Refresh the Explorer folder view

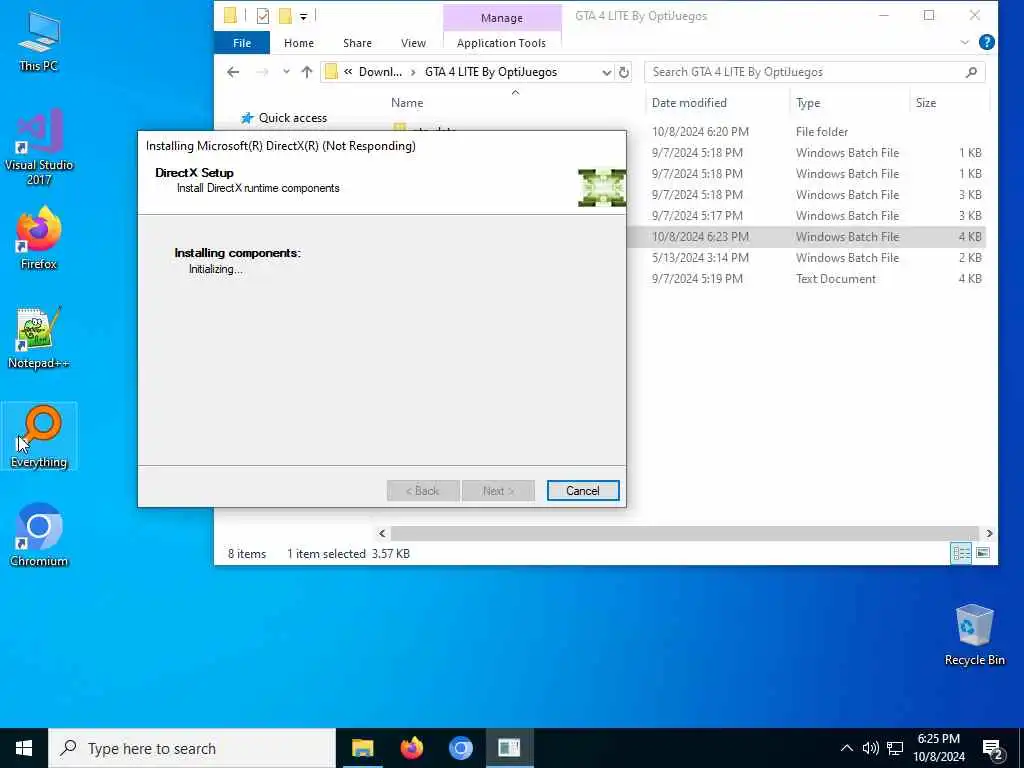624,72
